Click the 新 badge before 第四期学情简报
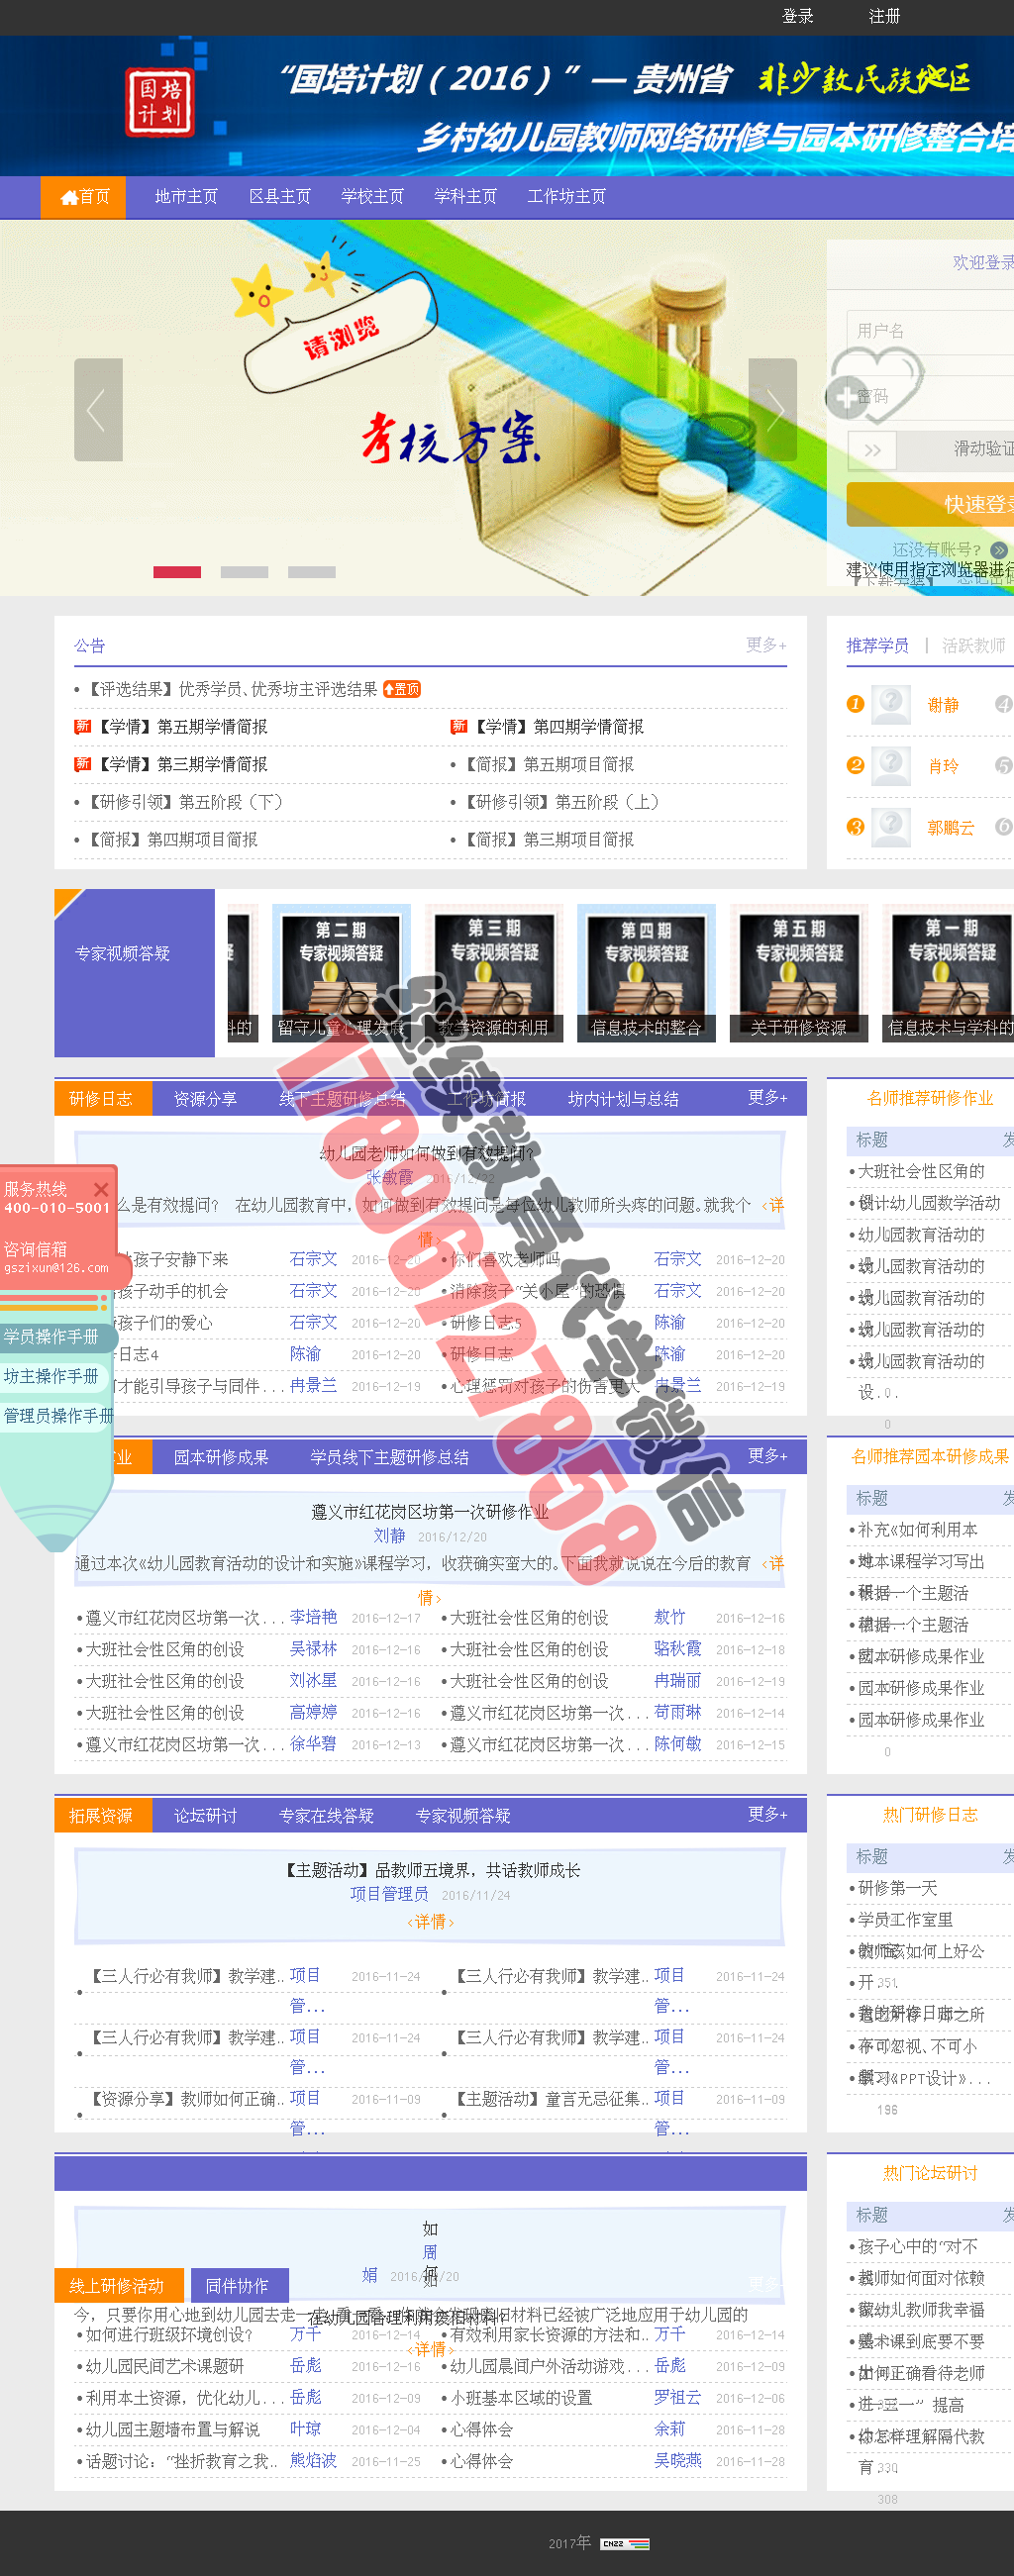The image size is (1014, 2576). (459, 726)
